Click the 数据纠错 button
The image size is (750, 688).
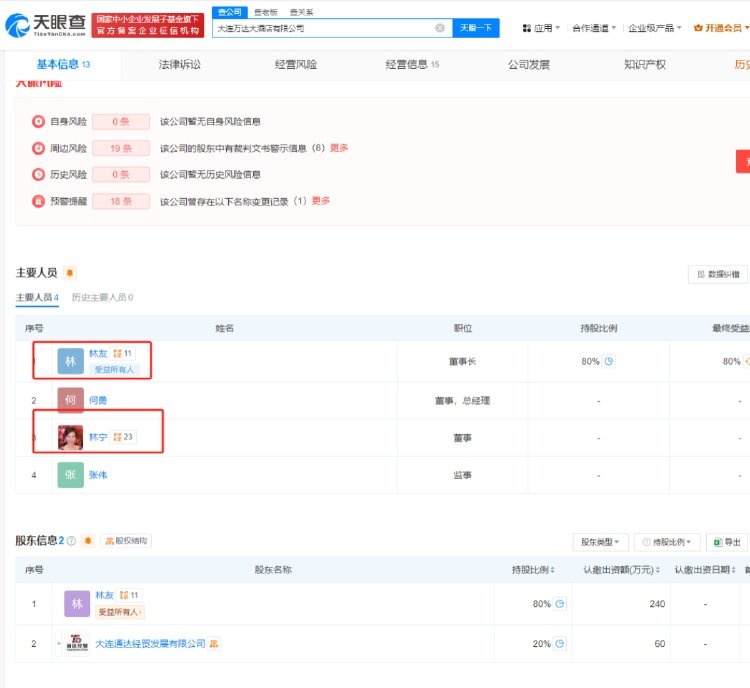pyautogui.click(x=718, y=274)
